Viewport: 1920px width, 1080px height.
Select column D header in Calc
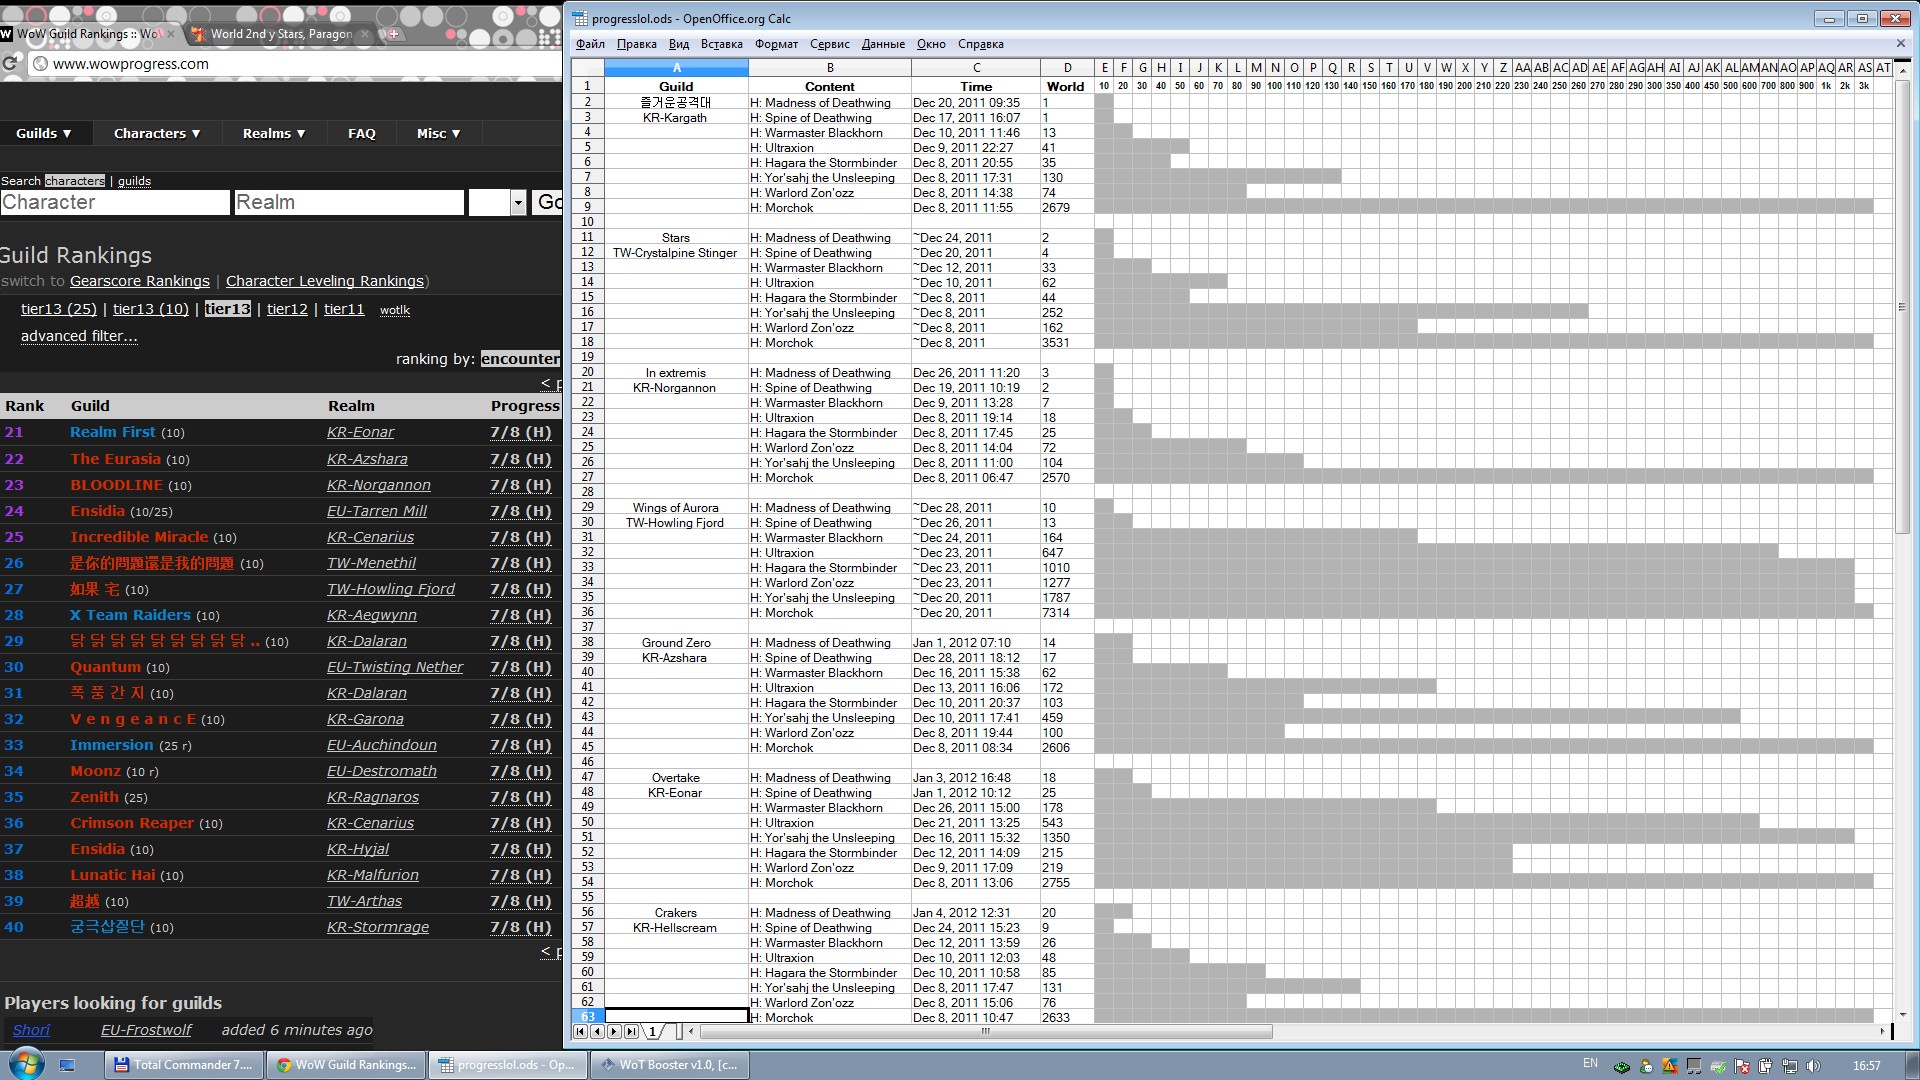pos(1067,68)
